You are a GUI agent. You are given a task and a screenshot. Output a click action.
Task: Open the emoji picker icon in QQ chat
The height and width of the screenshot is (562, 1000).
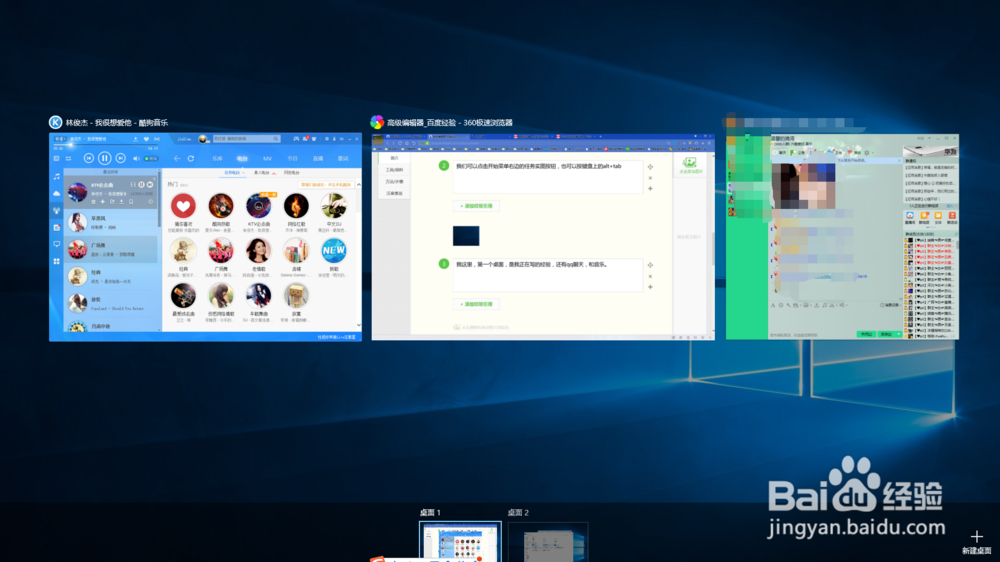click(781, 306)
